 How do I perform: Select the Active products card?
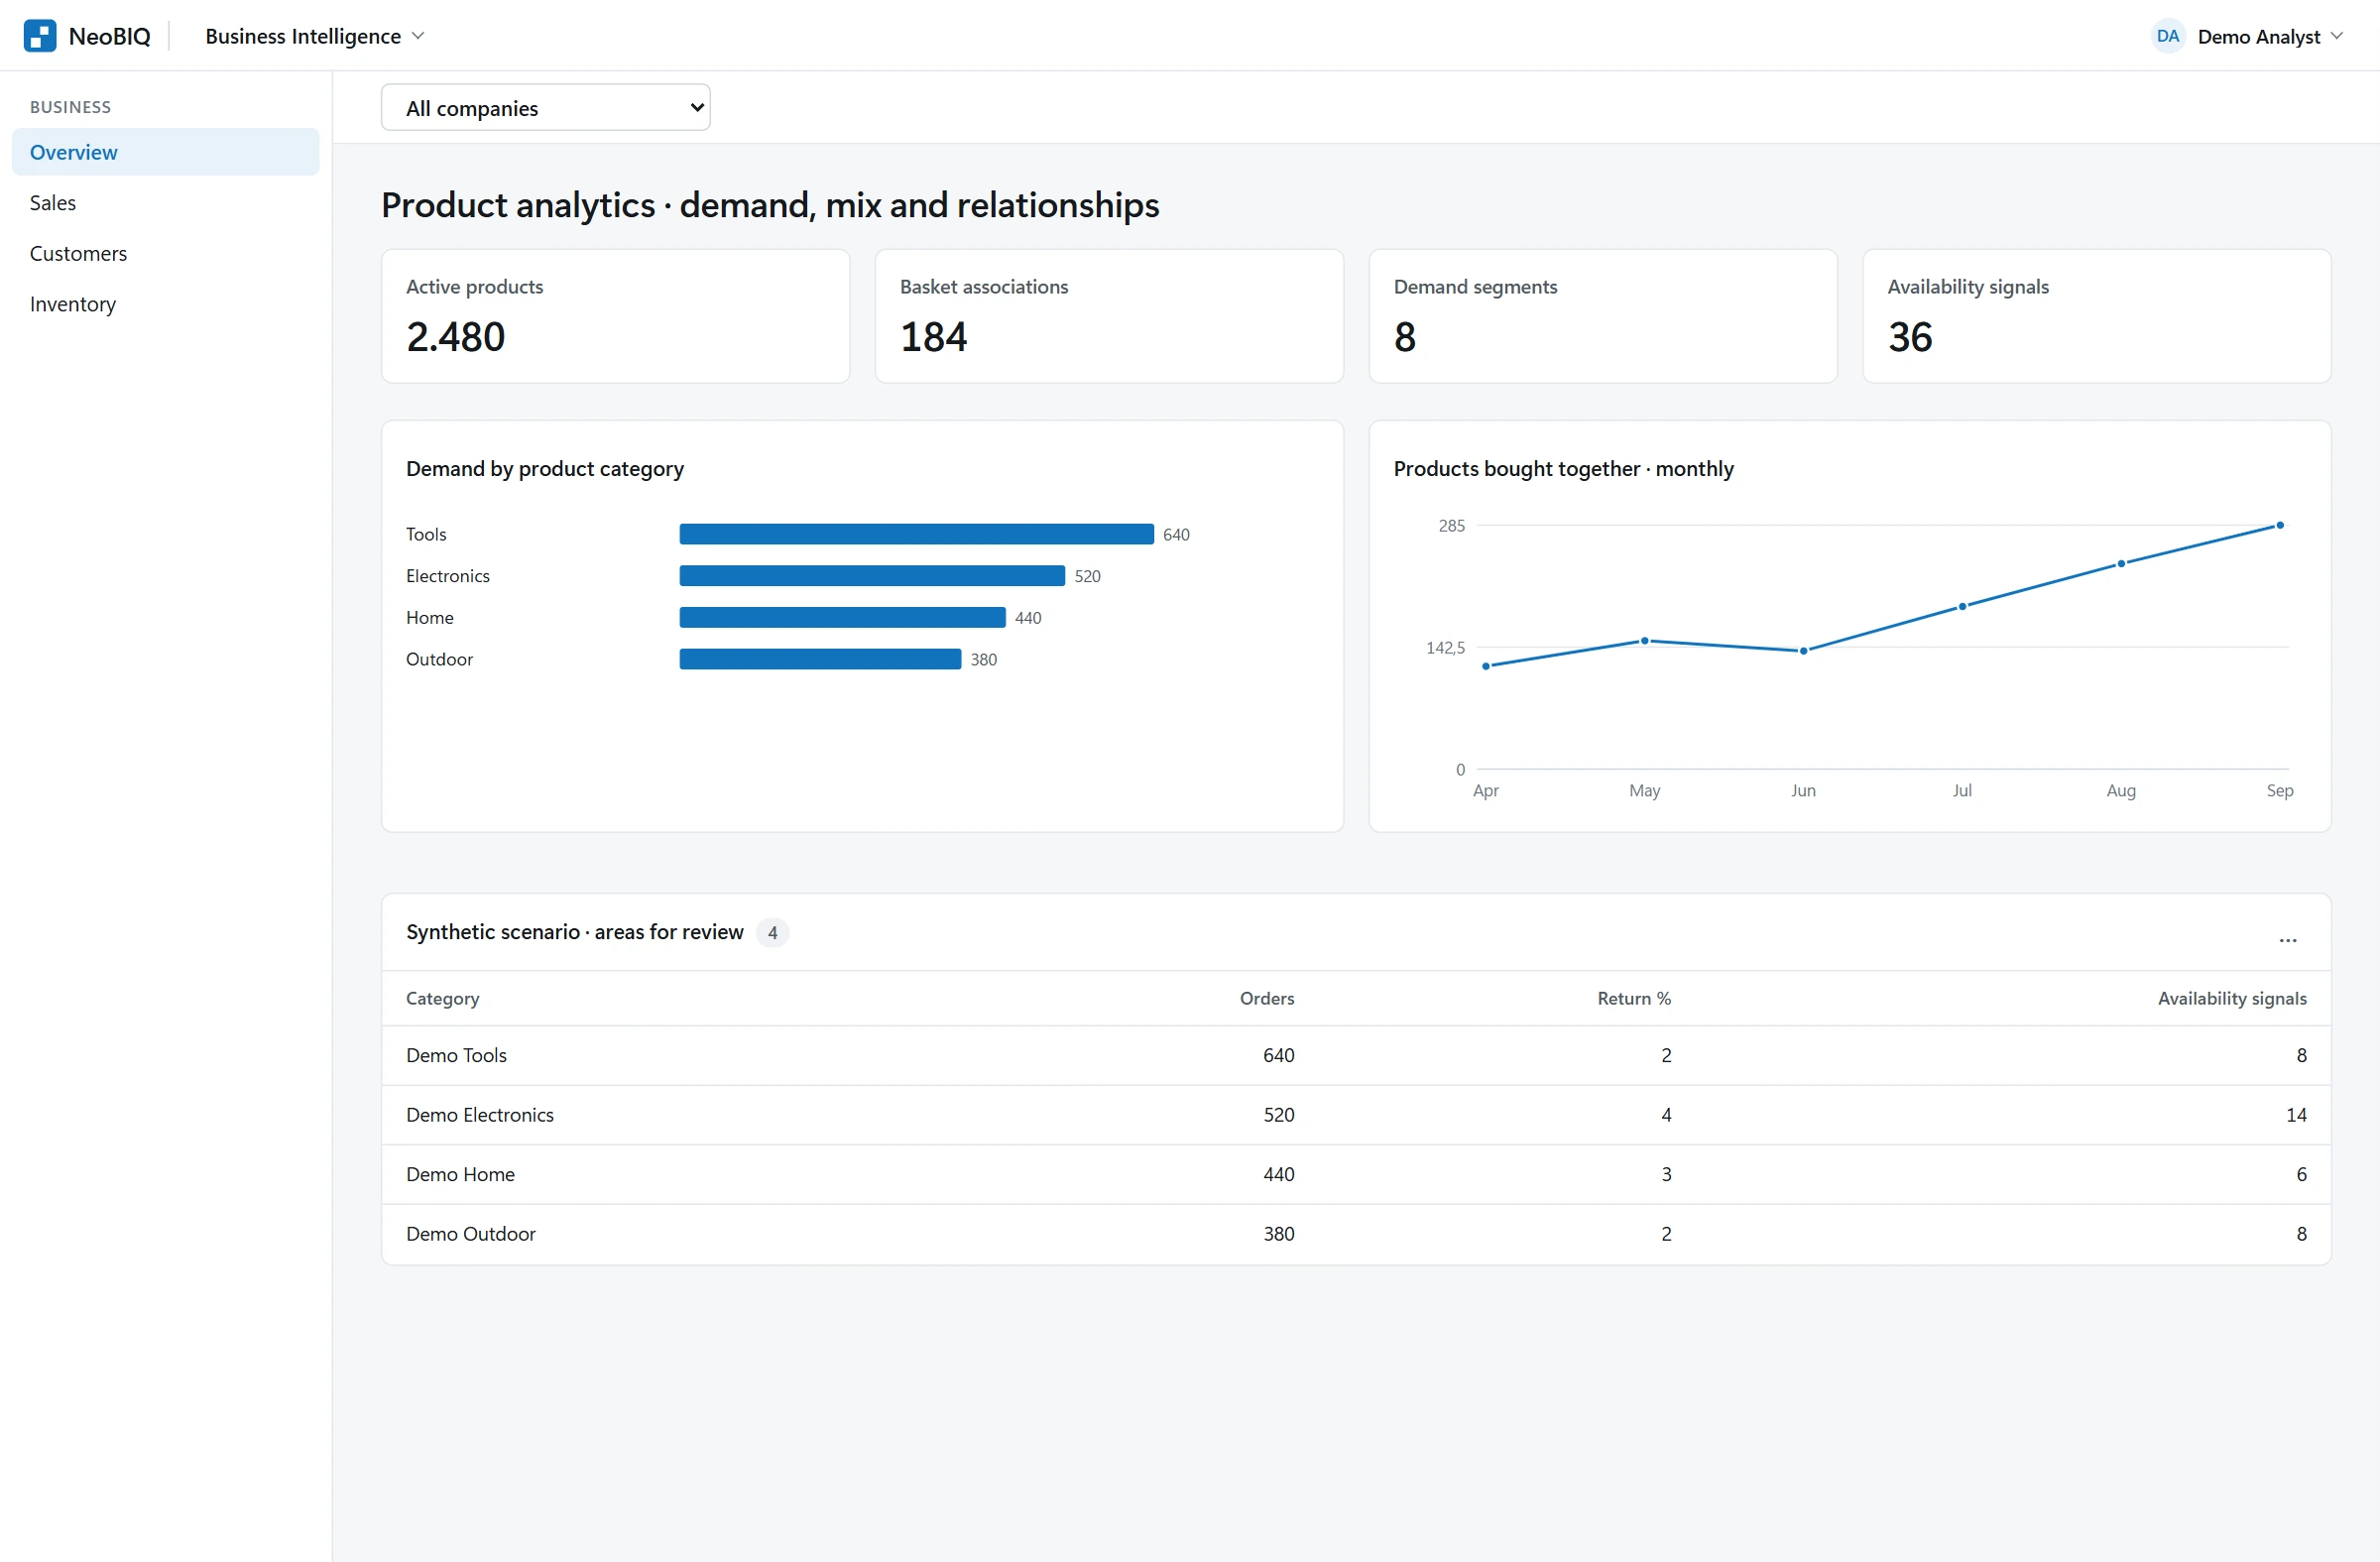point(615,316)
